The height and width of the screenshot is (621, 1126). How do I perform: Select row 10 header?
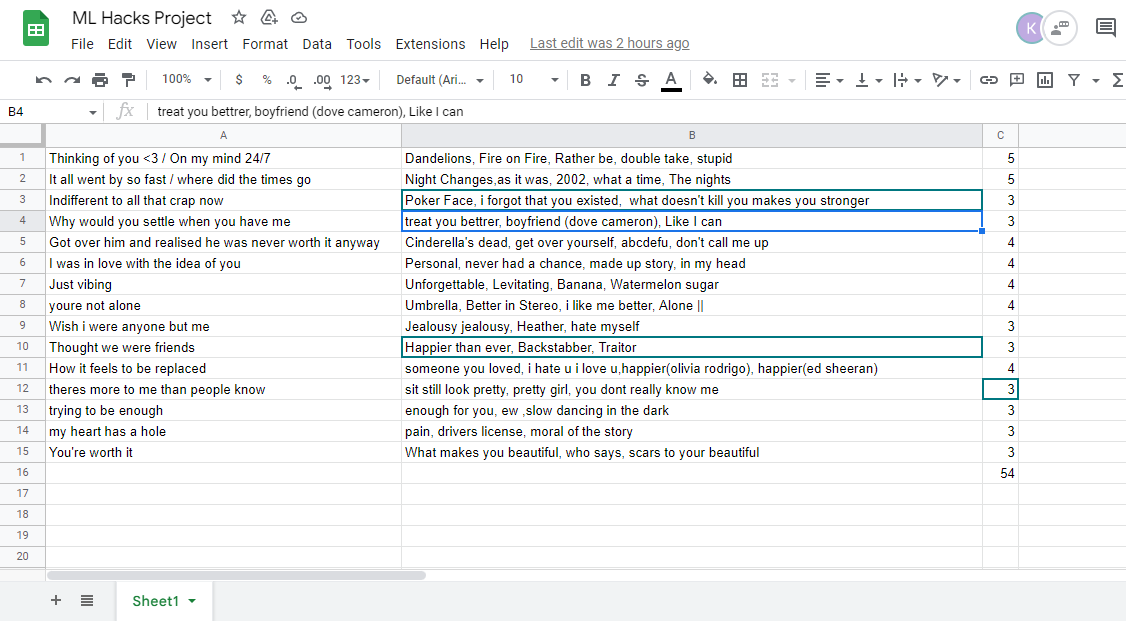click(x=22, y=347)
